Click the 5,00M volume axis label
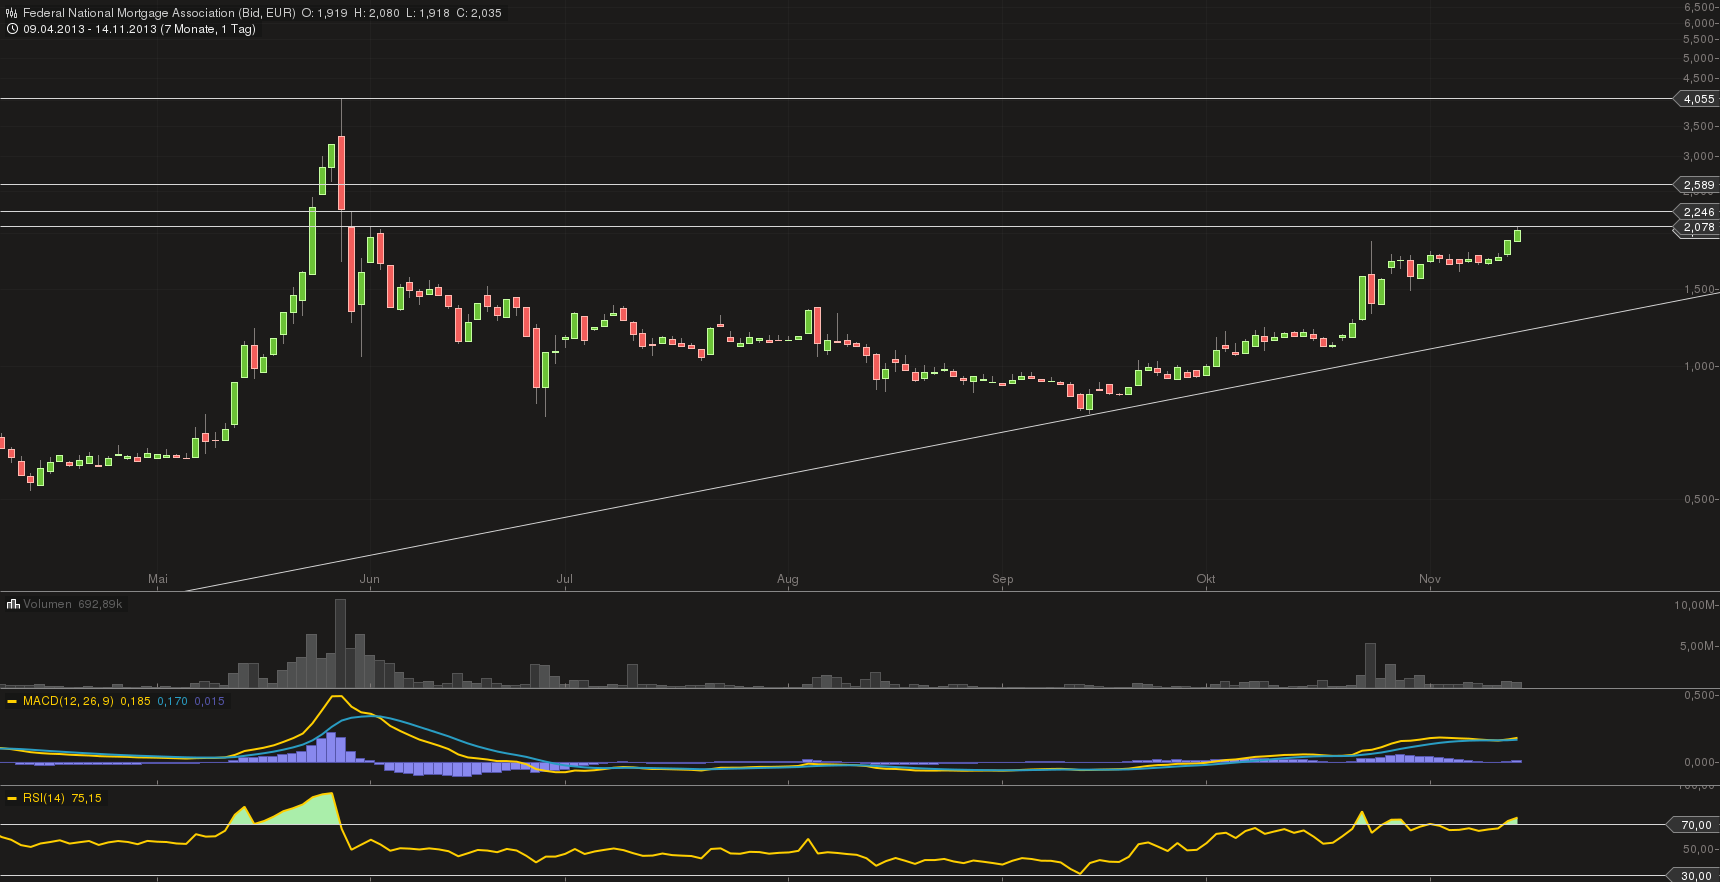This screenshot has height=882, width=1720. pos(1698,646)
